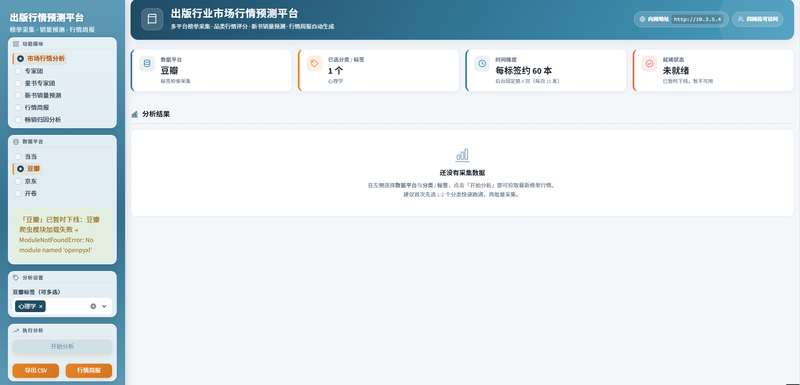Viewport: 800px width, 385px height.
Task: Click the 分析设置 tag icon
Action: [16, 278]
